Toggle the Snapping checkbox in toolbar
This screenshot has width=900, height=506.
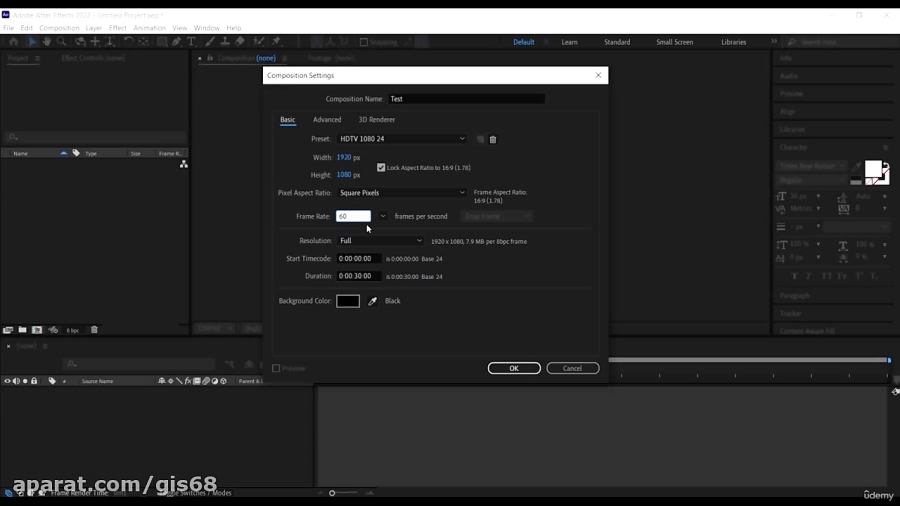coord(363,42)
